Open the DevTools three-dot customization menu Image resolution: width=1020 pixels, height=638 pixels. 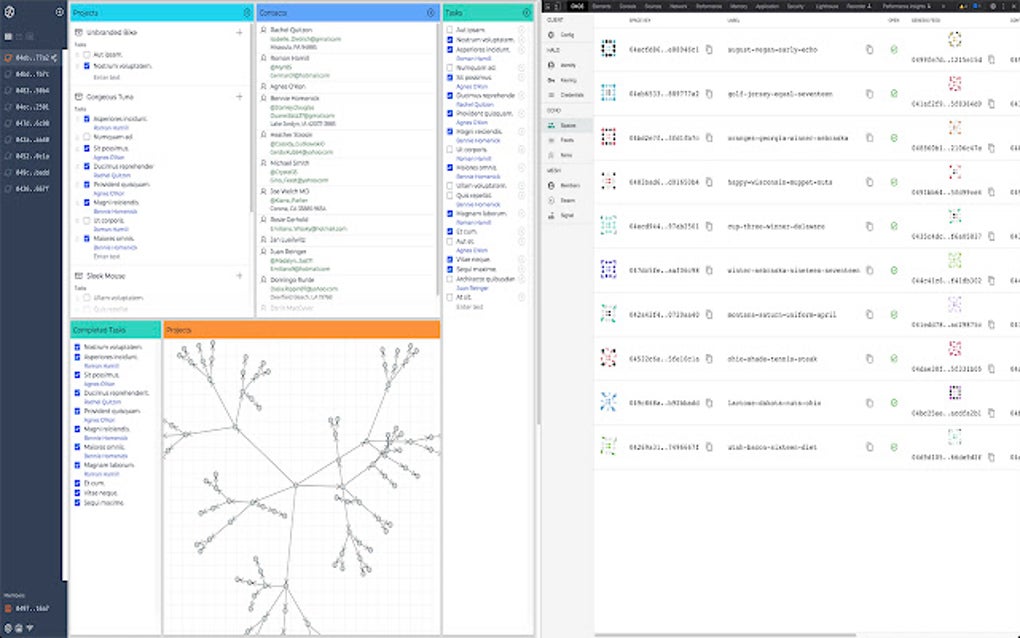pos(1003,4)
